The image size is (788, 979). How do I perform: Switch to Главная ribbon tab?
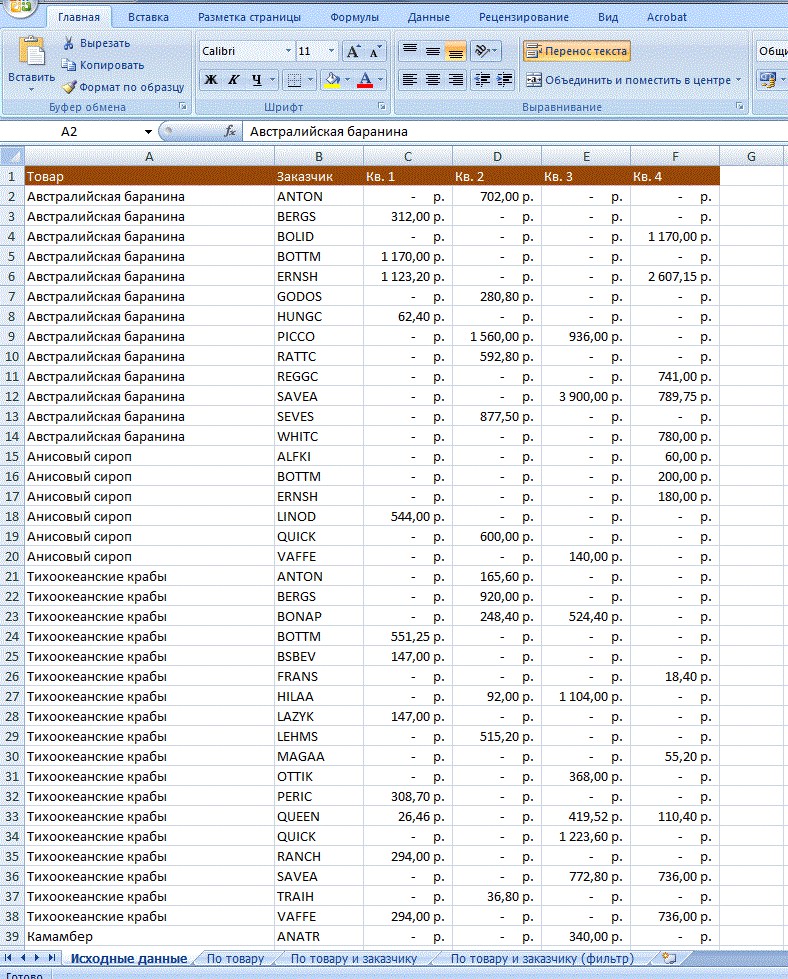79,17
